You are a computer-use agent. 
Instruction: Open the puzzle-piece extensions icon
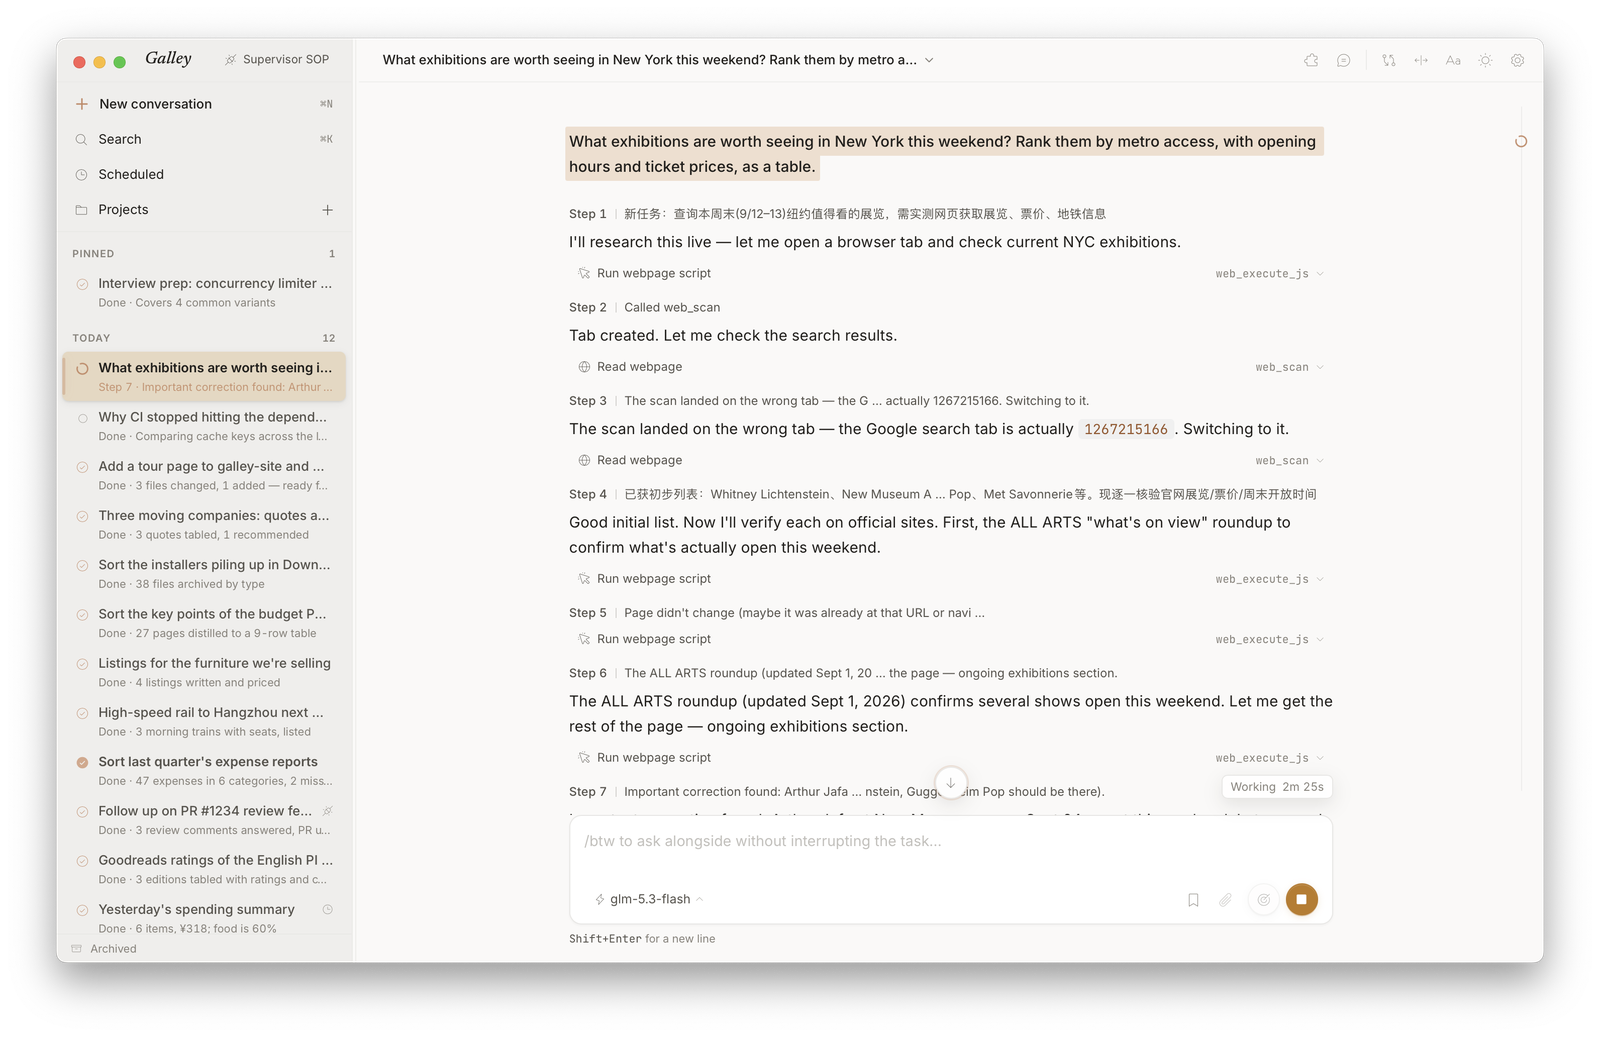coord(1311,60)
